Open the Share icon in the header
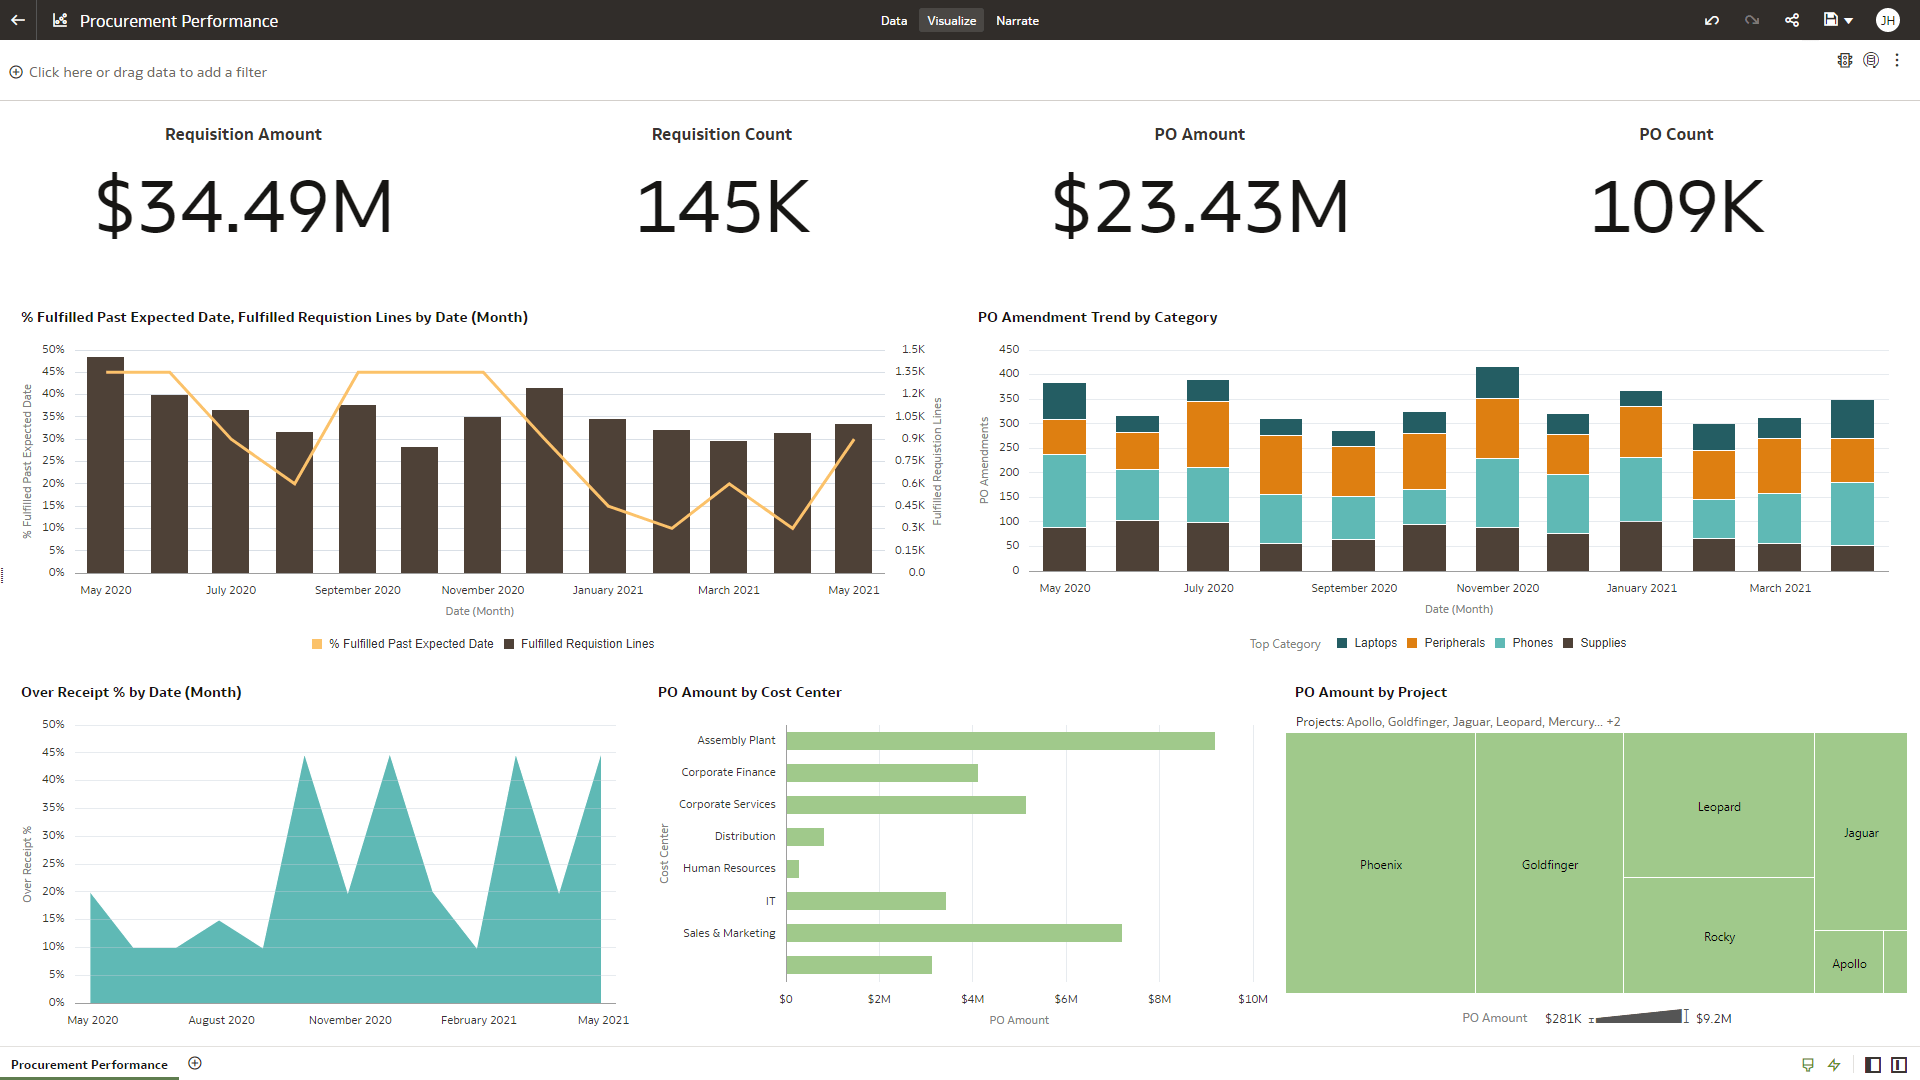The height and width of the screenshot is (1080, 1920). pos(1792,20)
